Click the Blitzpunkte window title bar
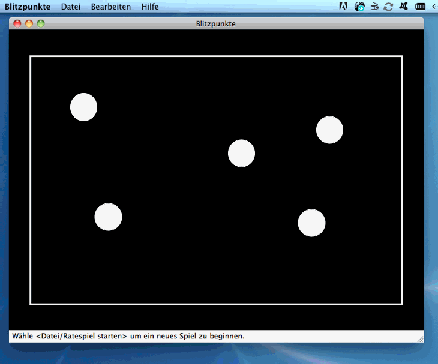This screenshot has width=438, height=364. [216, 23]
